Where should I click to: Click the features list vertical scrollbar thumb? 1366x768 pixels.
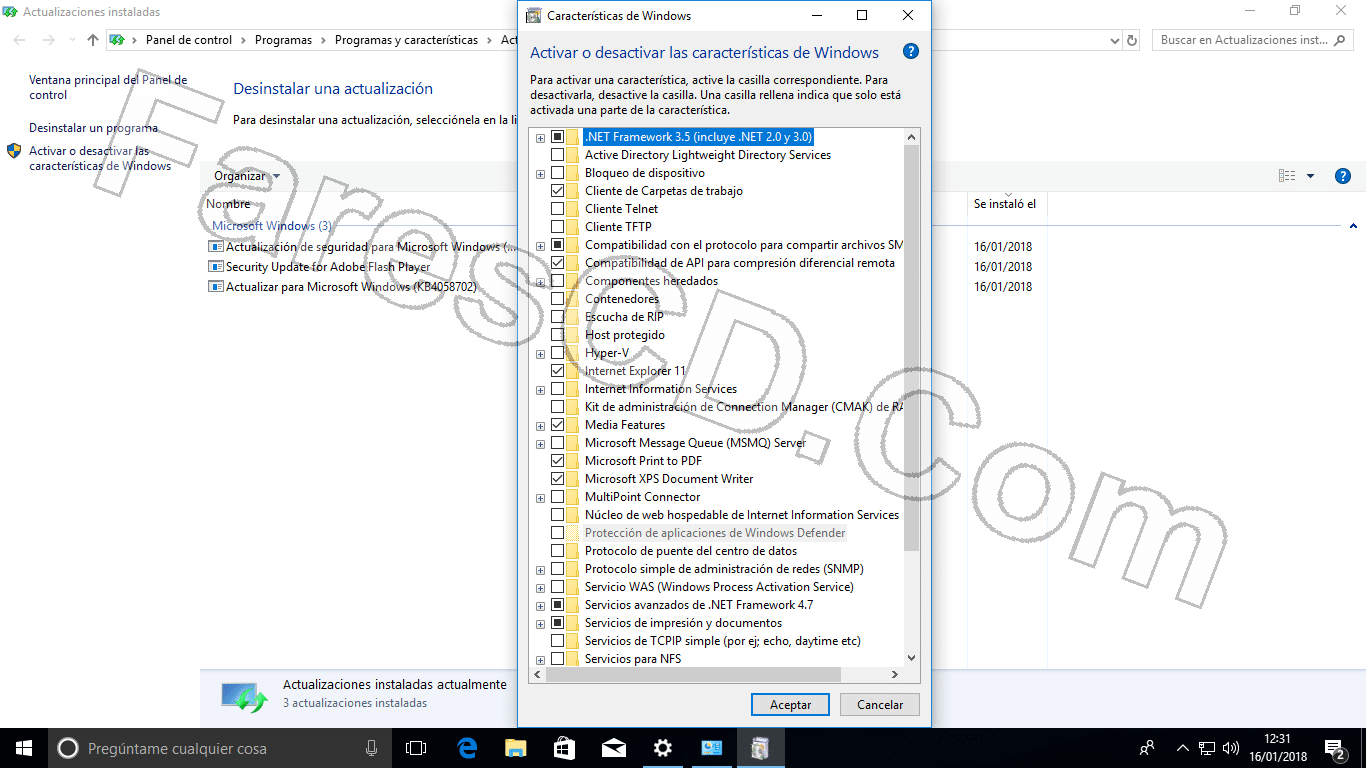911,348
